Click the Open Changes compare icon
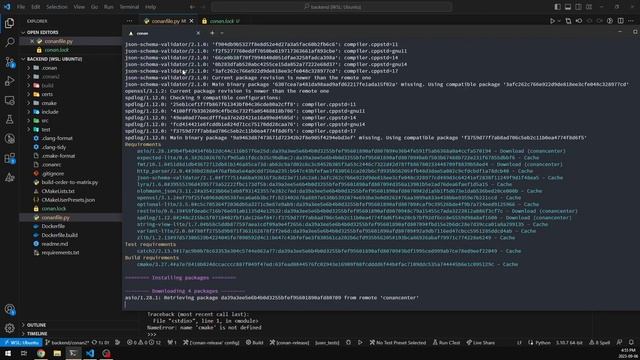The image size is (640, 360). coord(568,21)
